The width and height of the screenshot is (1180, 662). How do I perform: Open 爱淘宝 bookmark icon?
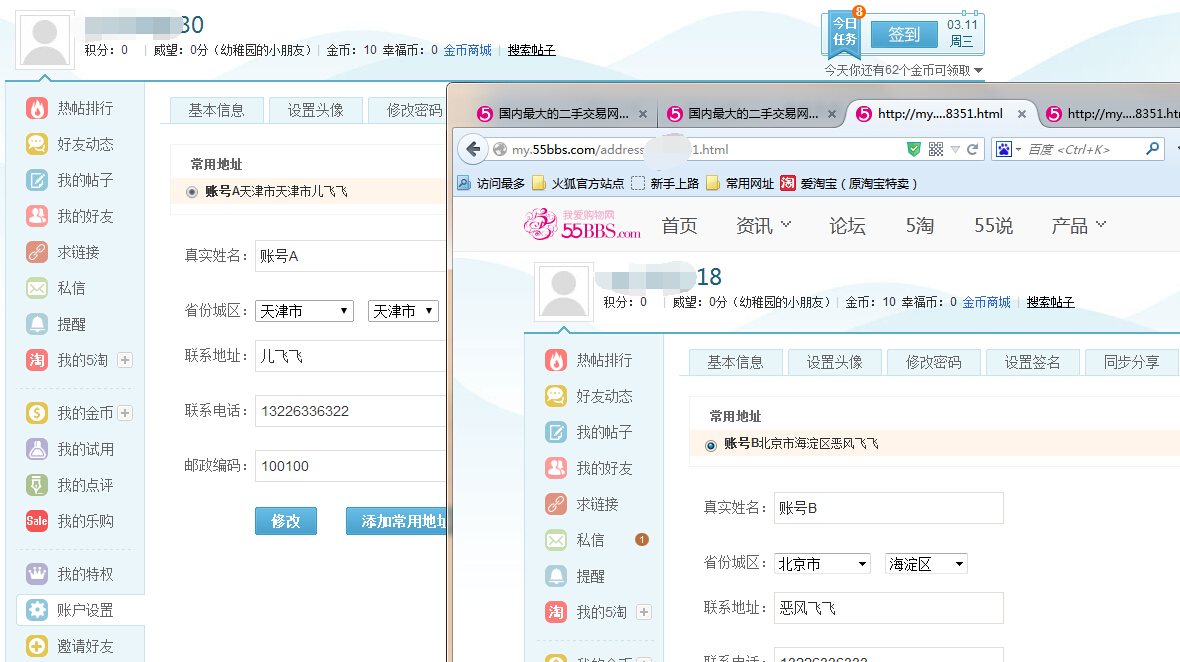click(x=788, y=183)
